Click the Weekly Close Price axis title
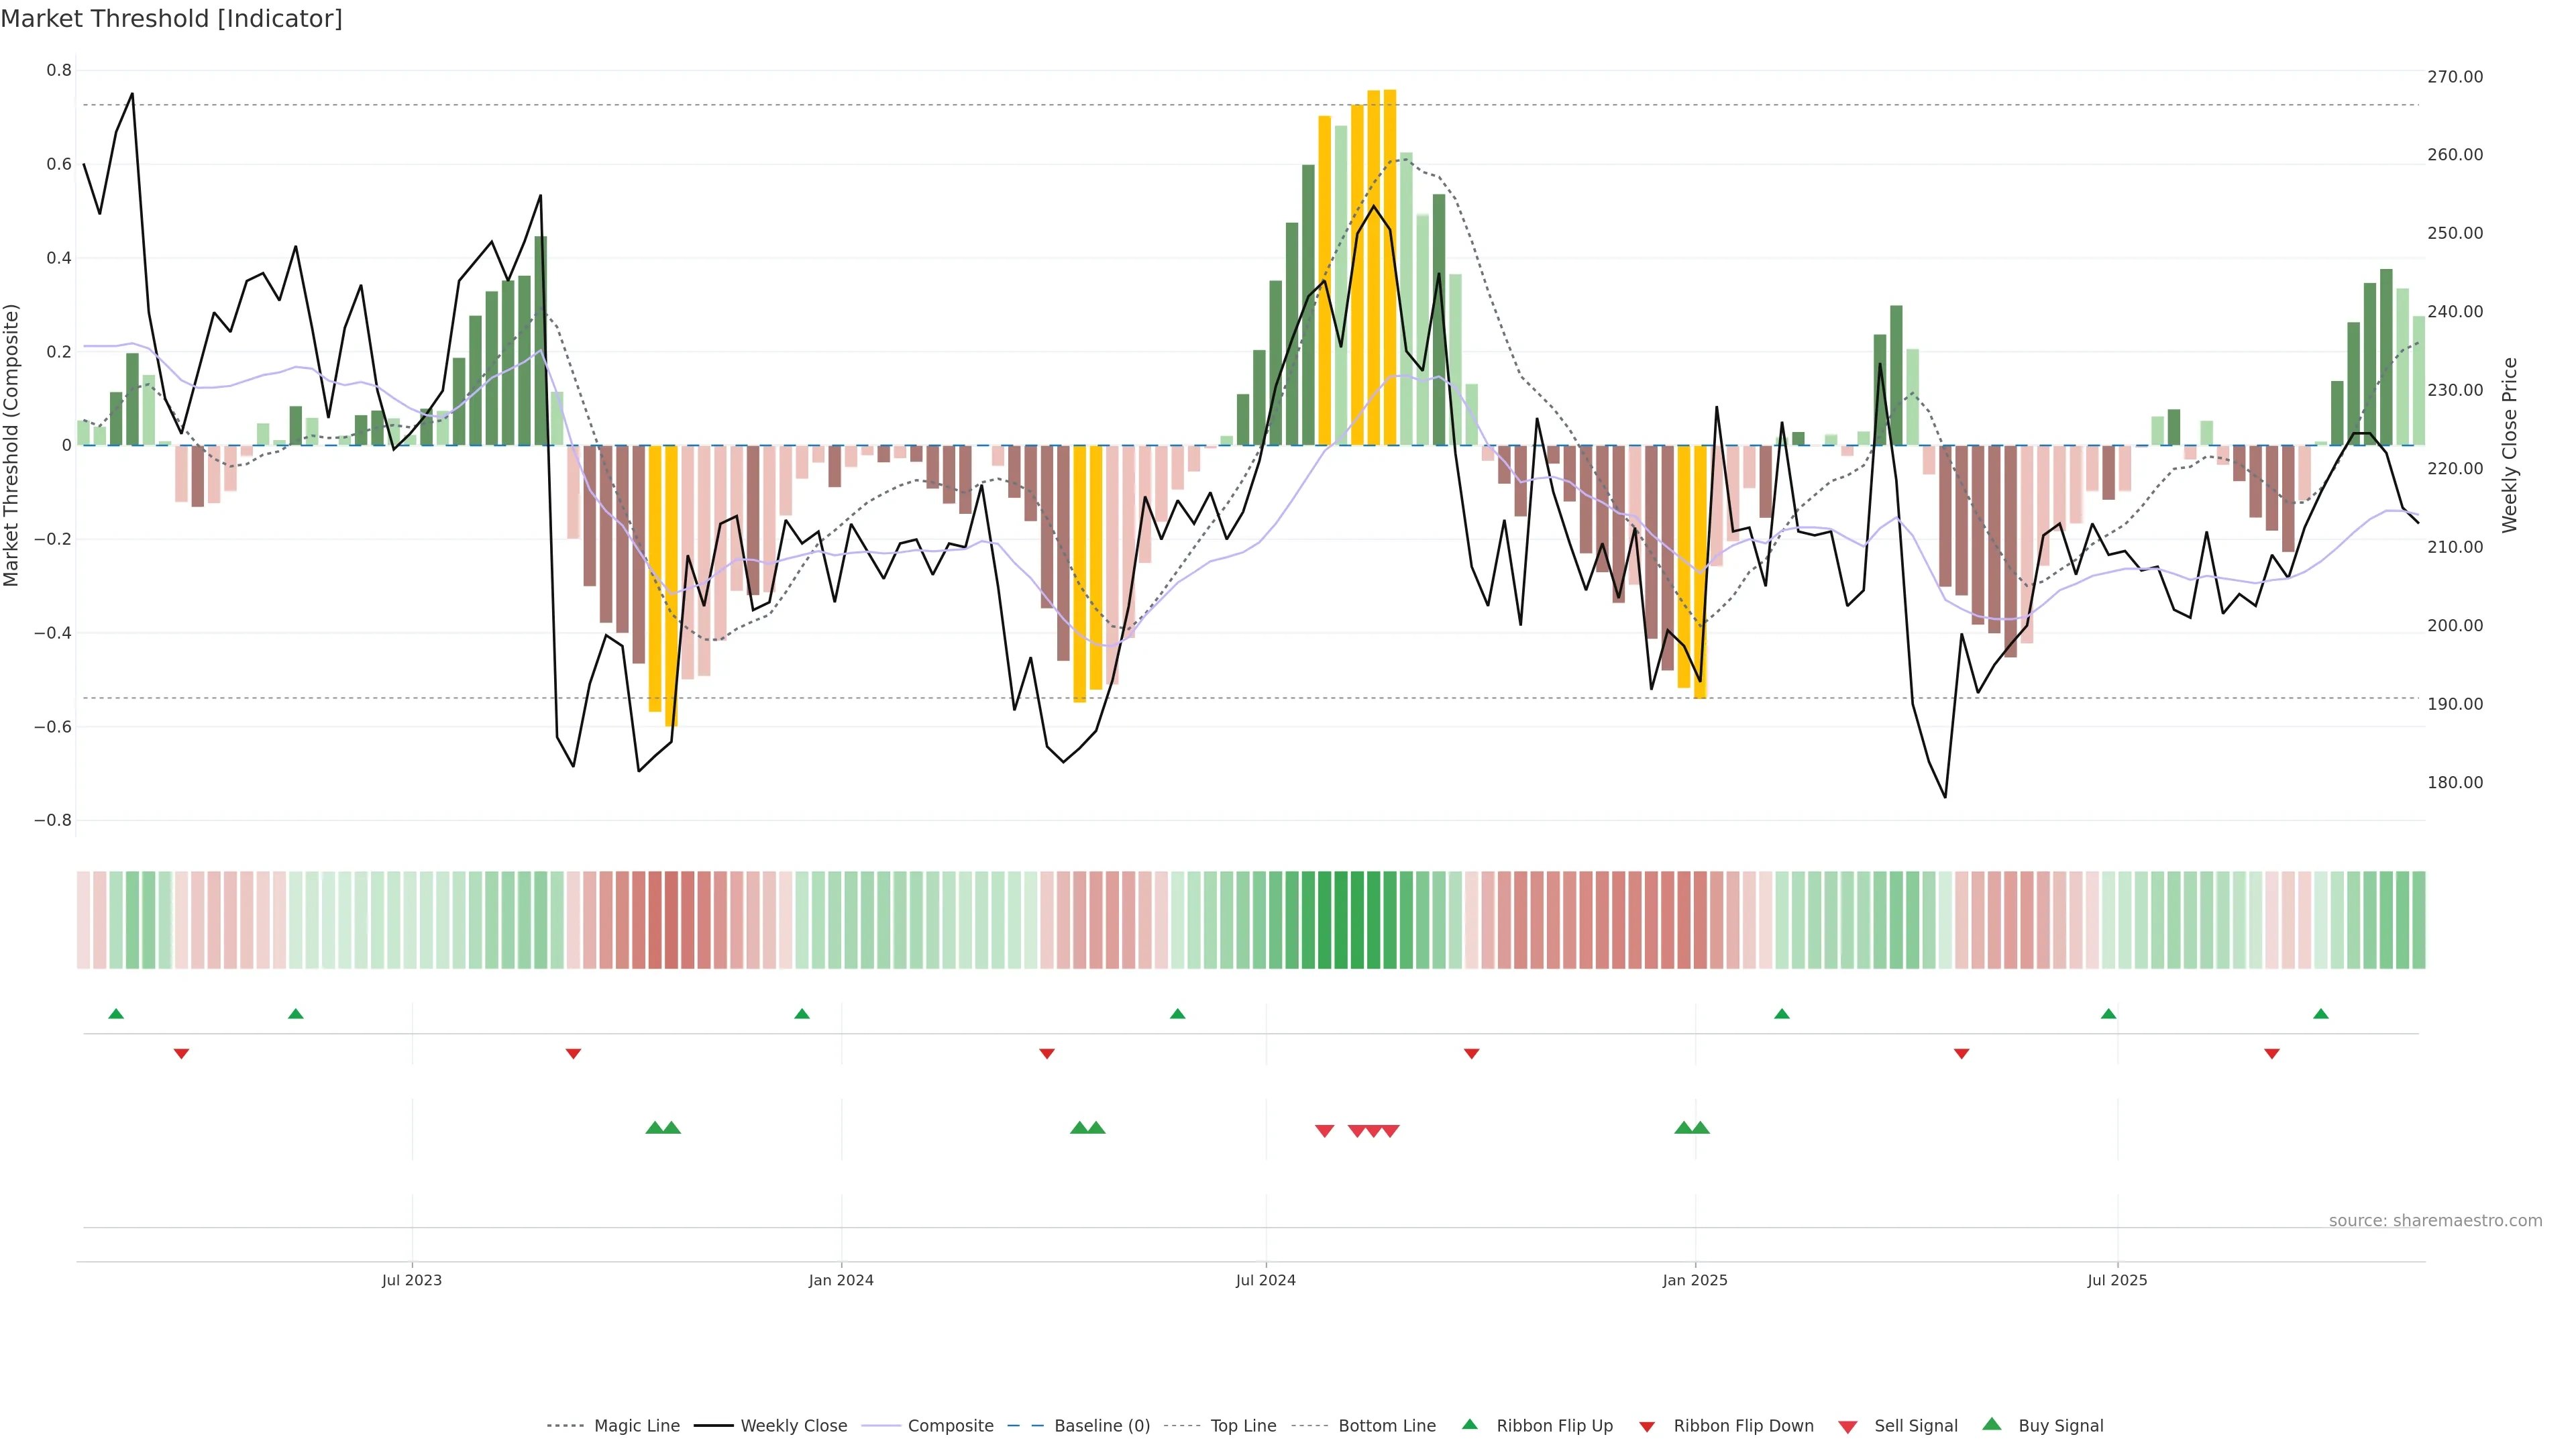Screen dimensions: 2576x1449 (2510, 445)
